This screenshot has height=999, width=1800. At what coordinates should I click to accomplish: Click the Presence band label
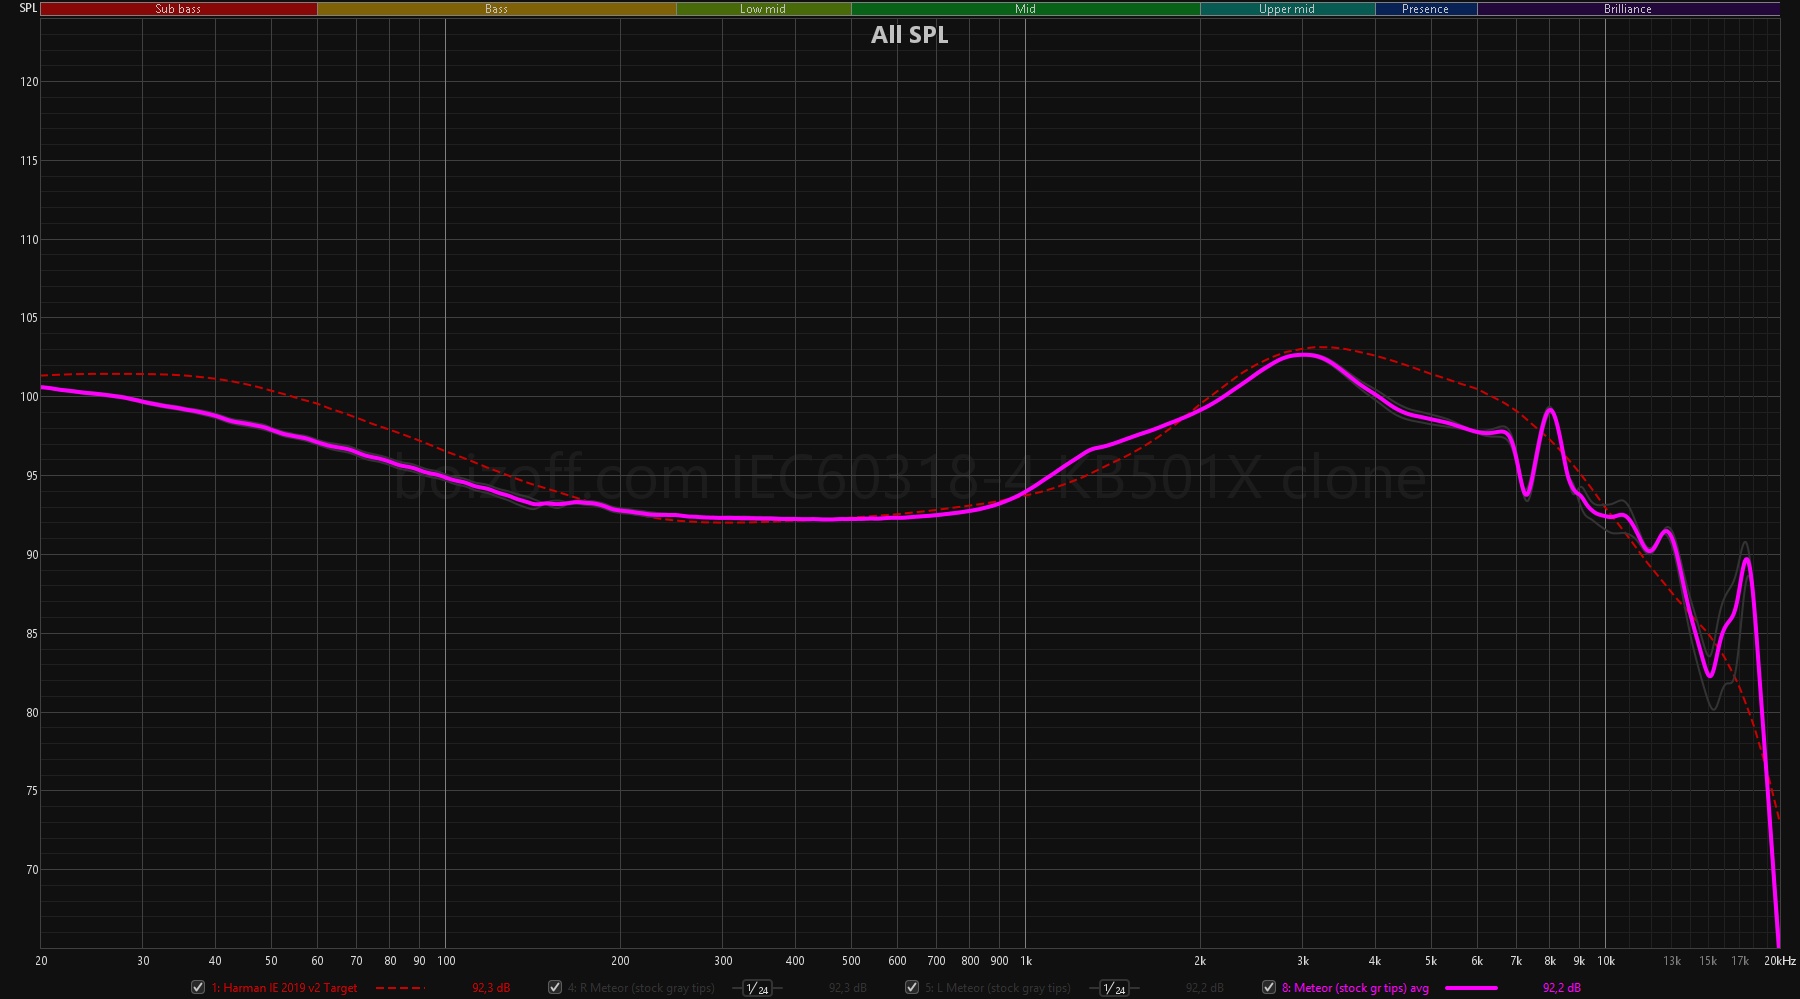(1425, 9)
